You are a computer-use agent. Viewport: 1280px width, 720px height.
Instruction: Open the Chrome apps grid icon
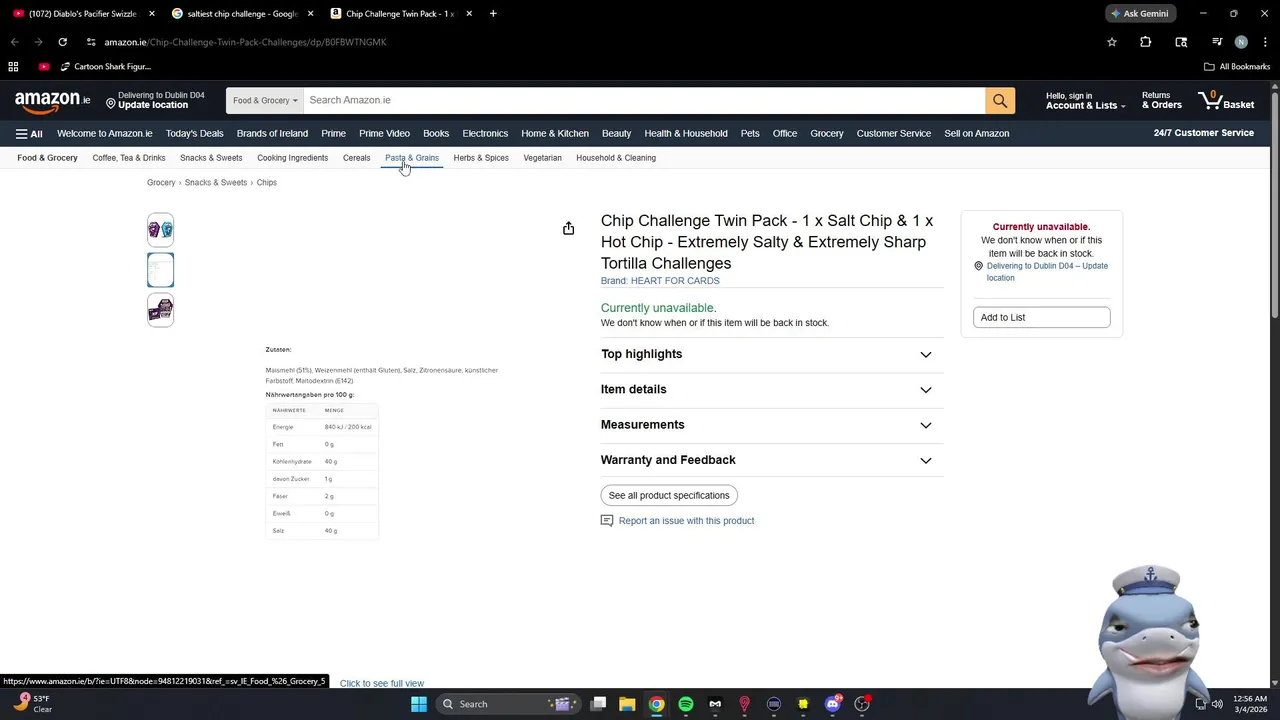[13, 66]
